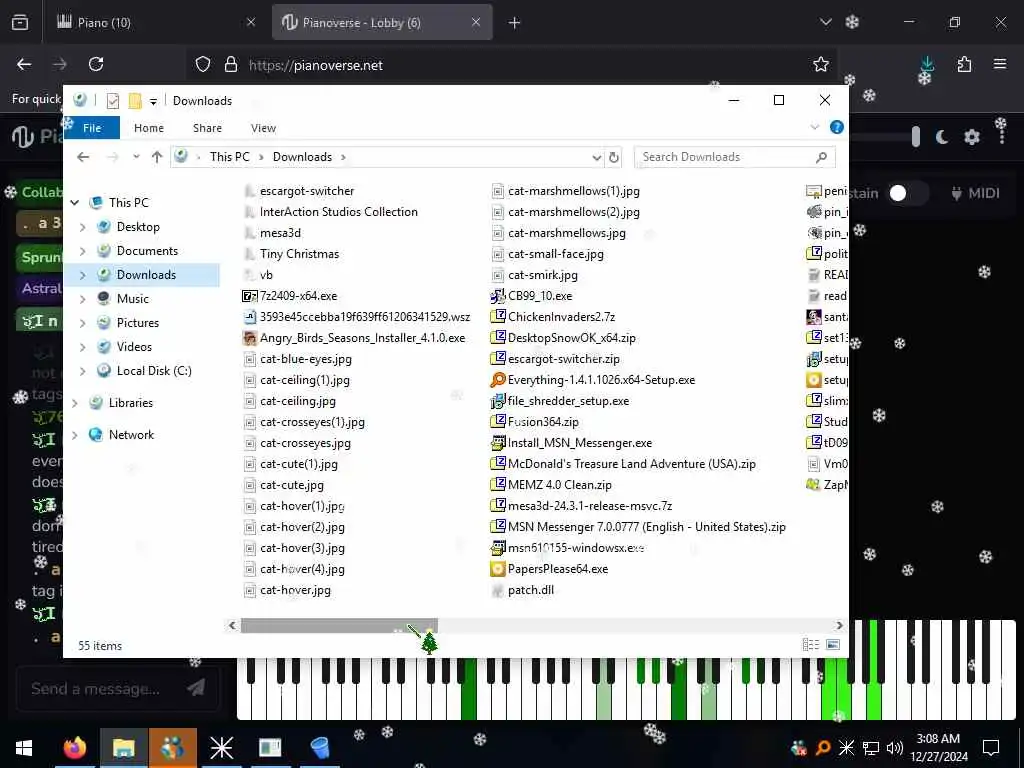Reload the Firefox page

pos(96,64)
